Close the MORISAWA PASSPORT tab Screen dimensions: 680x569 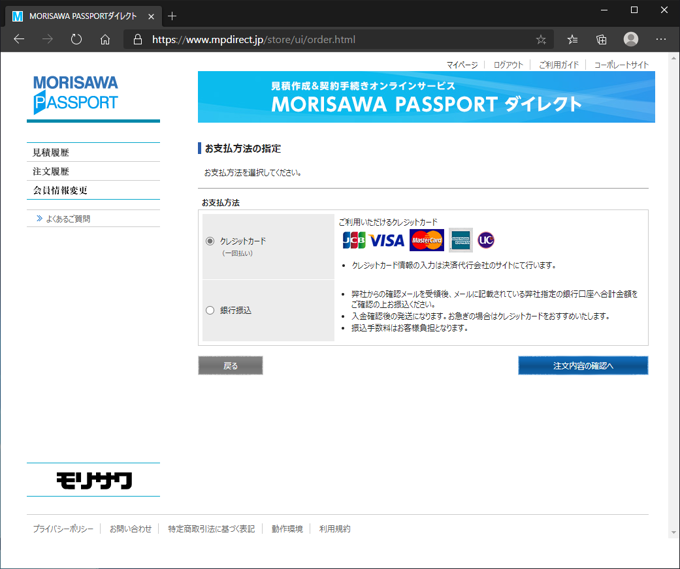[151, 16]
